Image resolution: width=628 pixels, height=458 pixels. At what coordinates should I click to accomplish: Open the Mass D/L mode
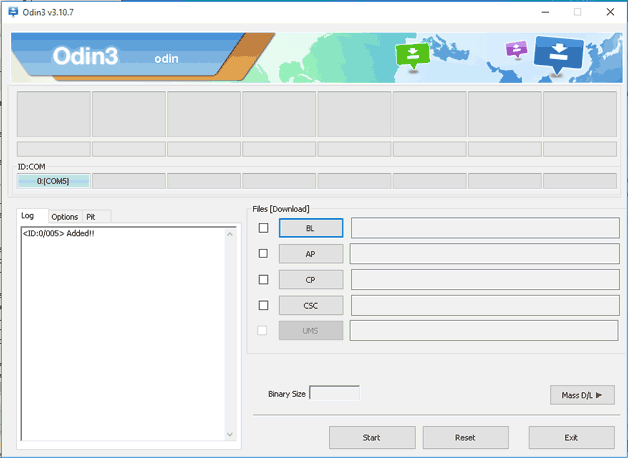click(582, 395)
